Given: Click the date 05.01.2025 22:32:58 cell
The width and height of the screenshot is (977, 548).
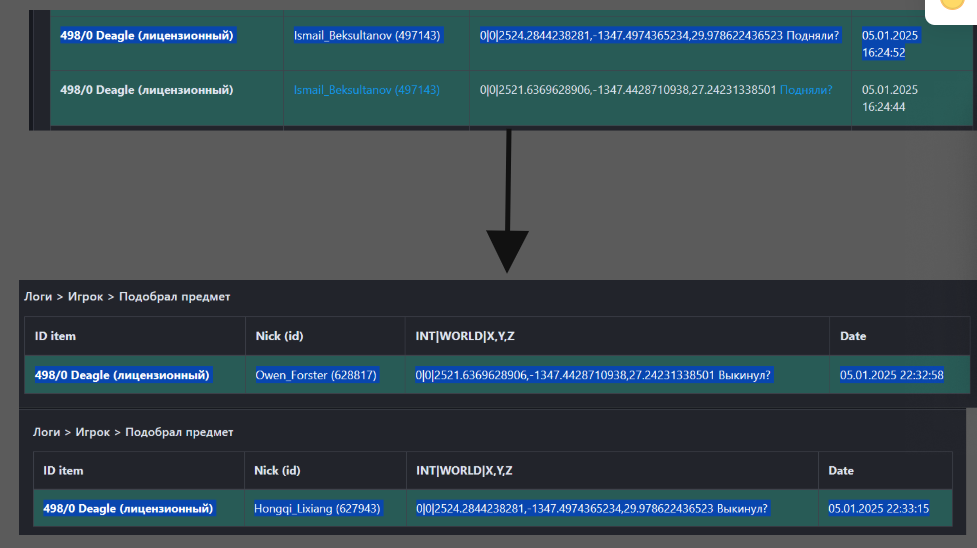Looking at the screenshot, I should (x=891, y=375).
